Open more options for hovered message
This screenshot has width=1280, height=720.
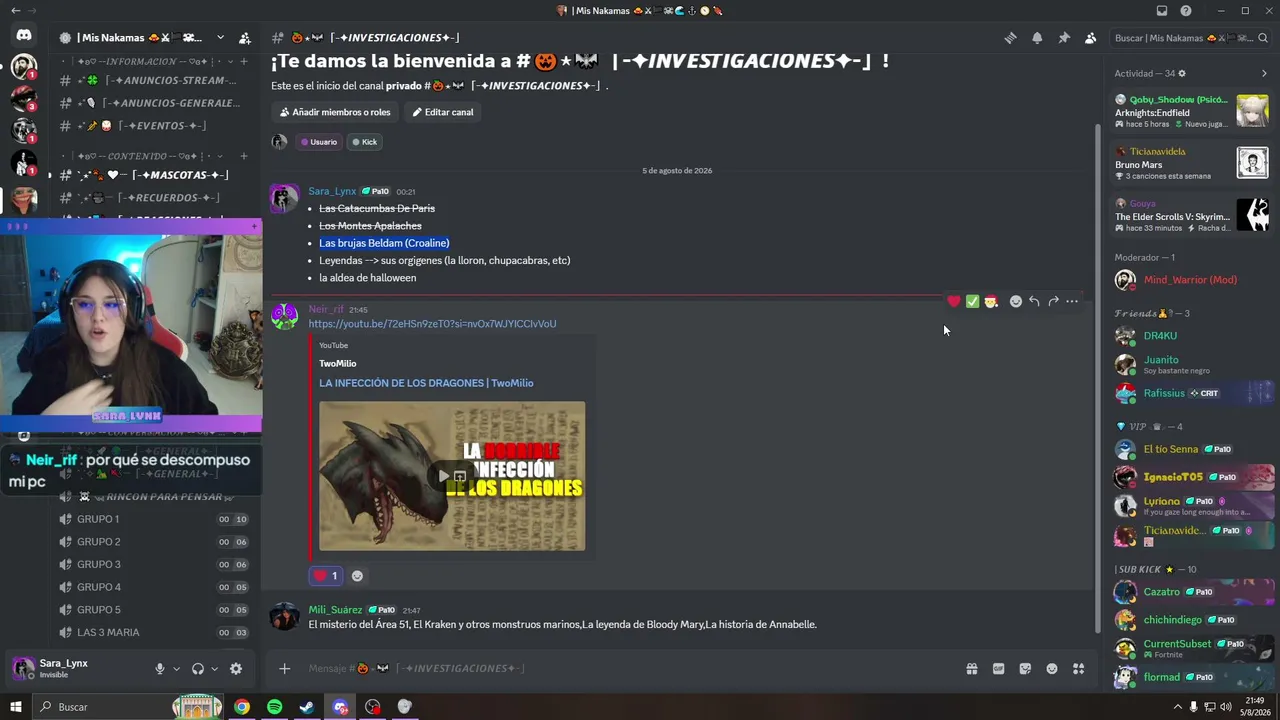coord(1072,301)
